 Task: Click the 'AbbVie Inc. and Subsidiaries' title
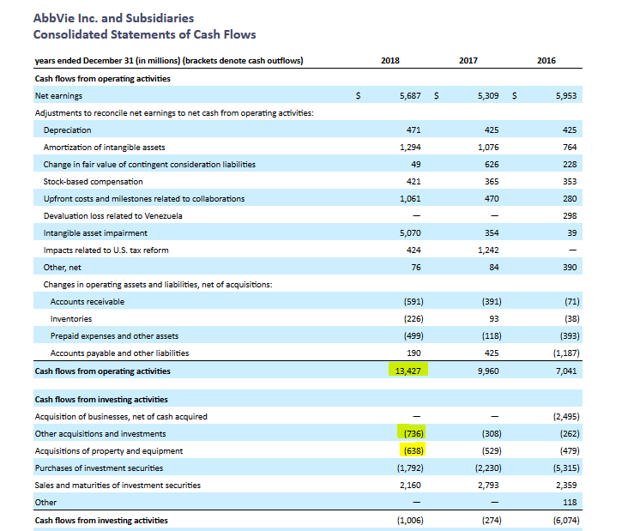pos(113,18)
